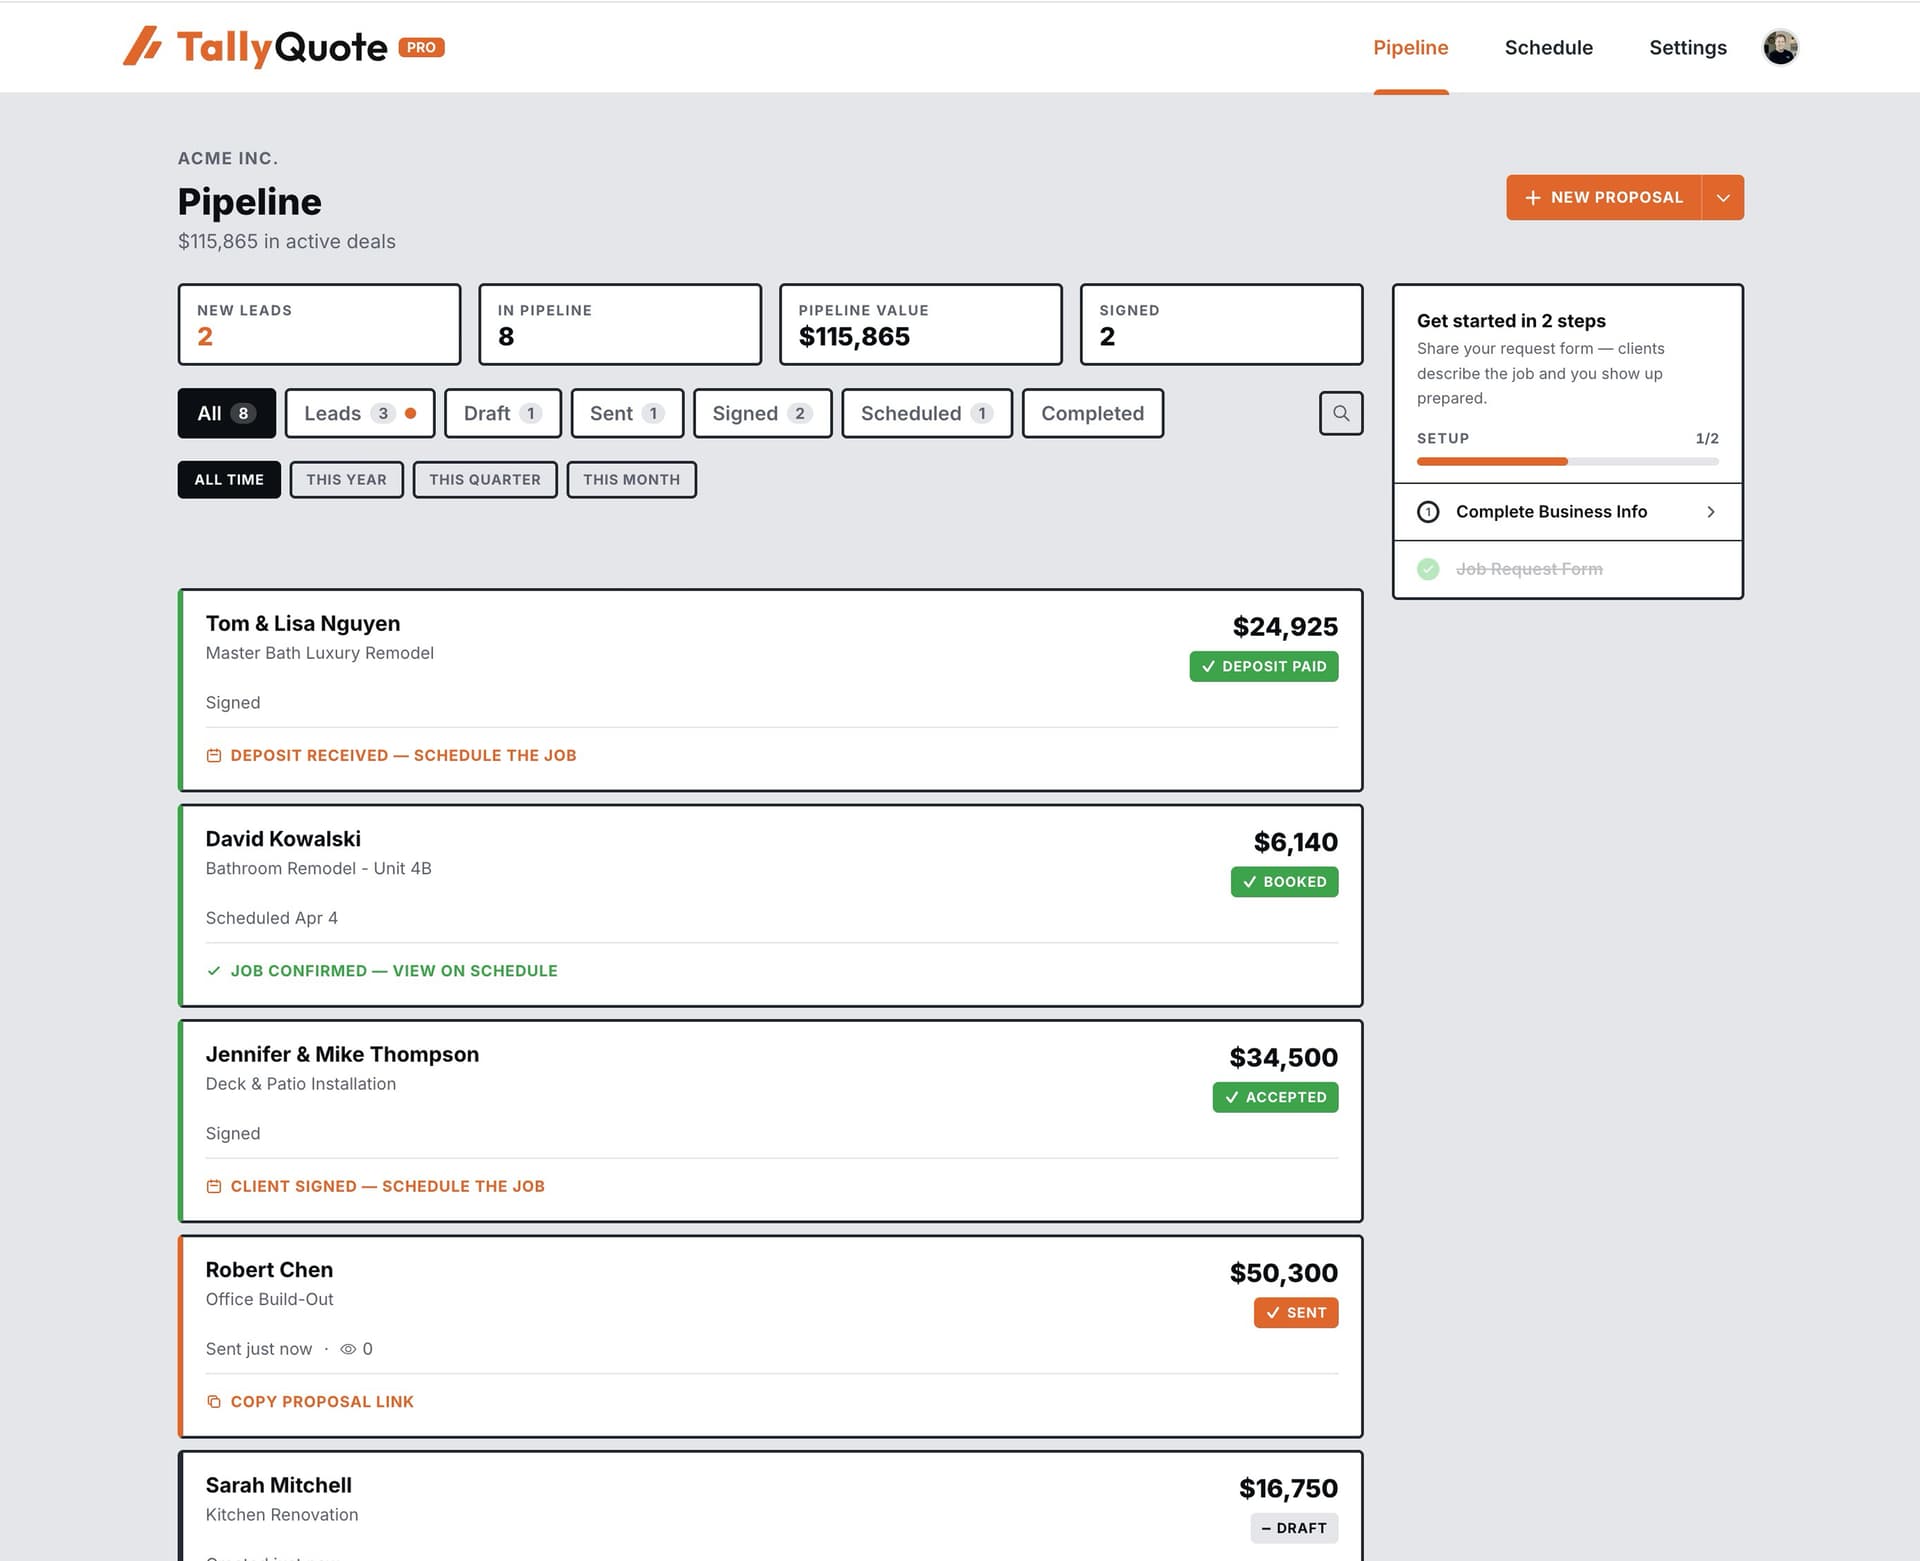Click VIEW ON SCHEDULE for David Kowalski
1920x1561 pixels.
[475, 970]
